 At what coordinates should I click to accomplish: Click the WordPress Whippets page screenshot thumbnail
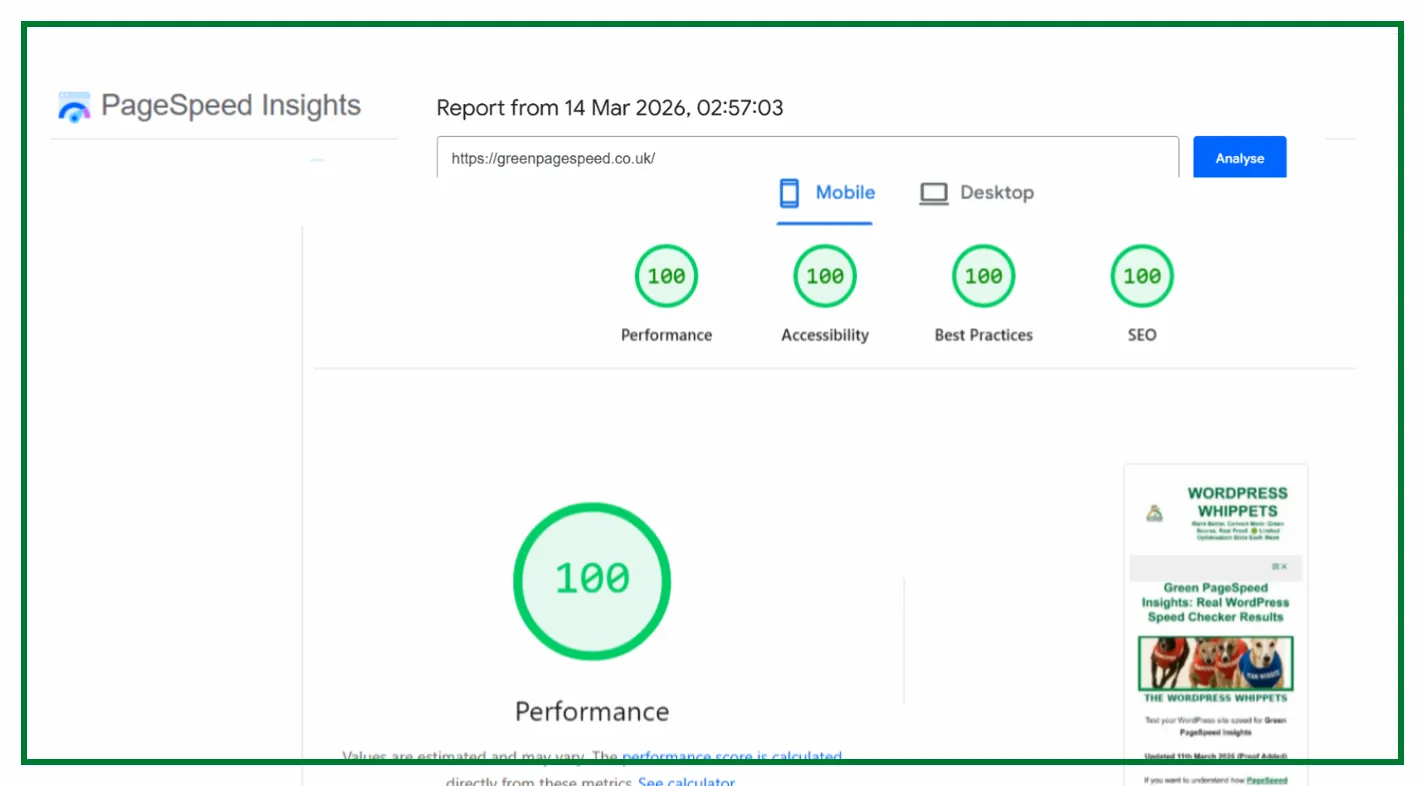(x=1215, y=620)
